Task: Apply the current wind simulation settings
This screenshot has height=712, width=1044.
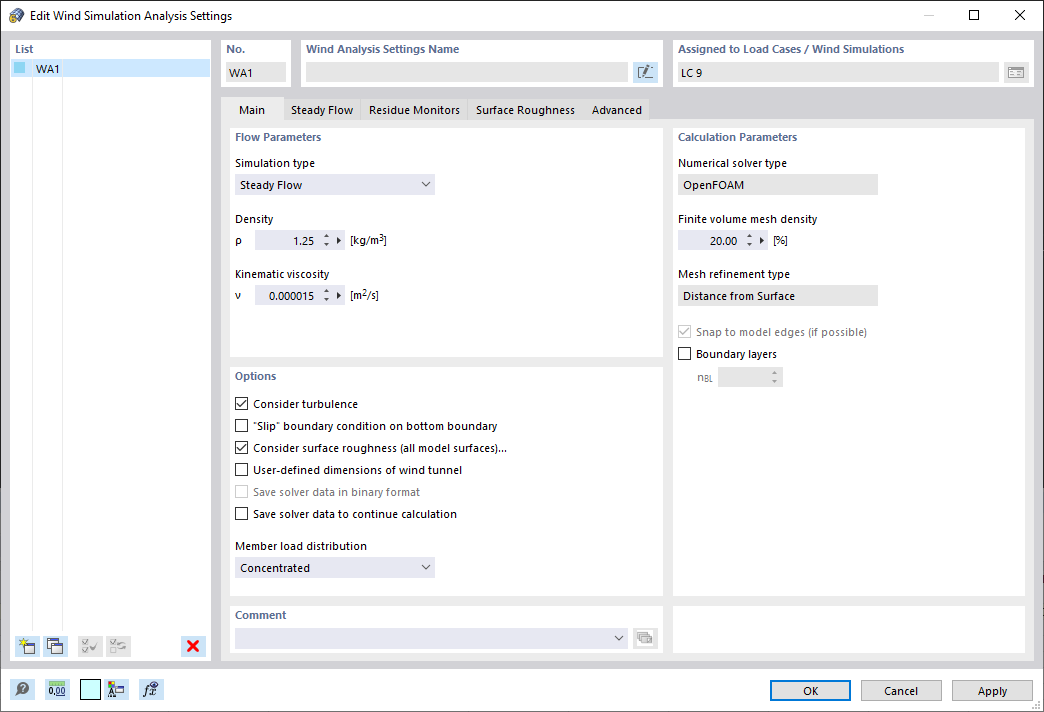Action: click(x=991, y=690)
